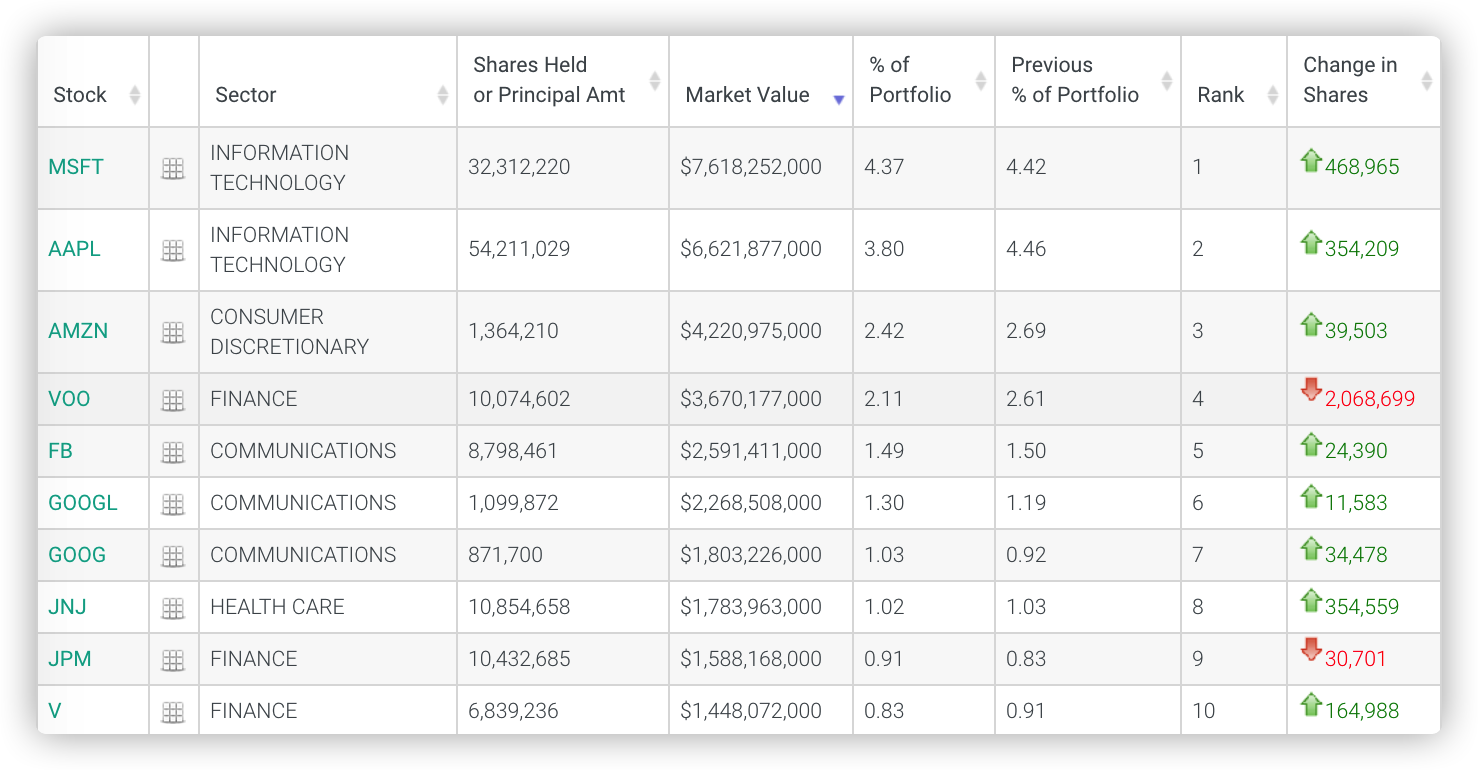Click the green up arrow beside 39,503
This screenshot has width=1478, height=770.
click(1311, 324)
